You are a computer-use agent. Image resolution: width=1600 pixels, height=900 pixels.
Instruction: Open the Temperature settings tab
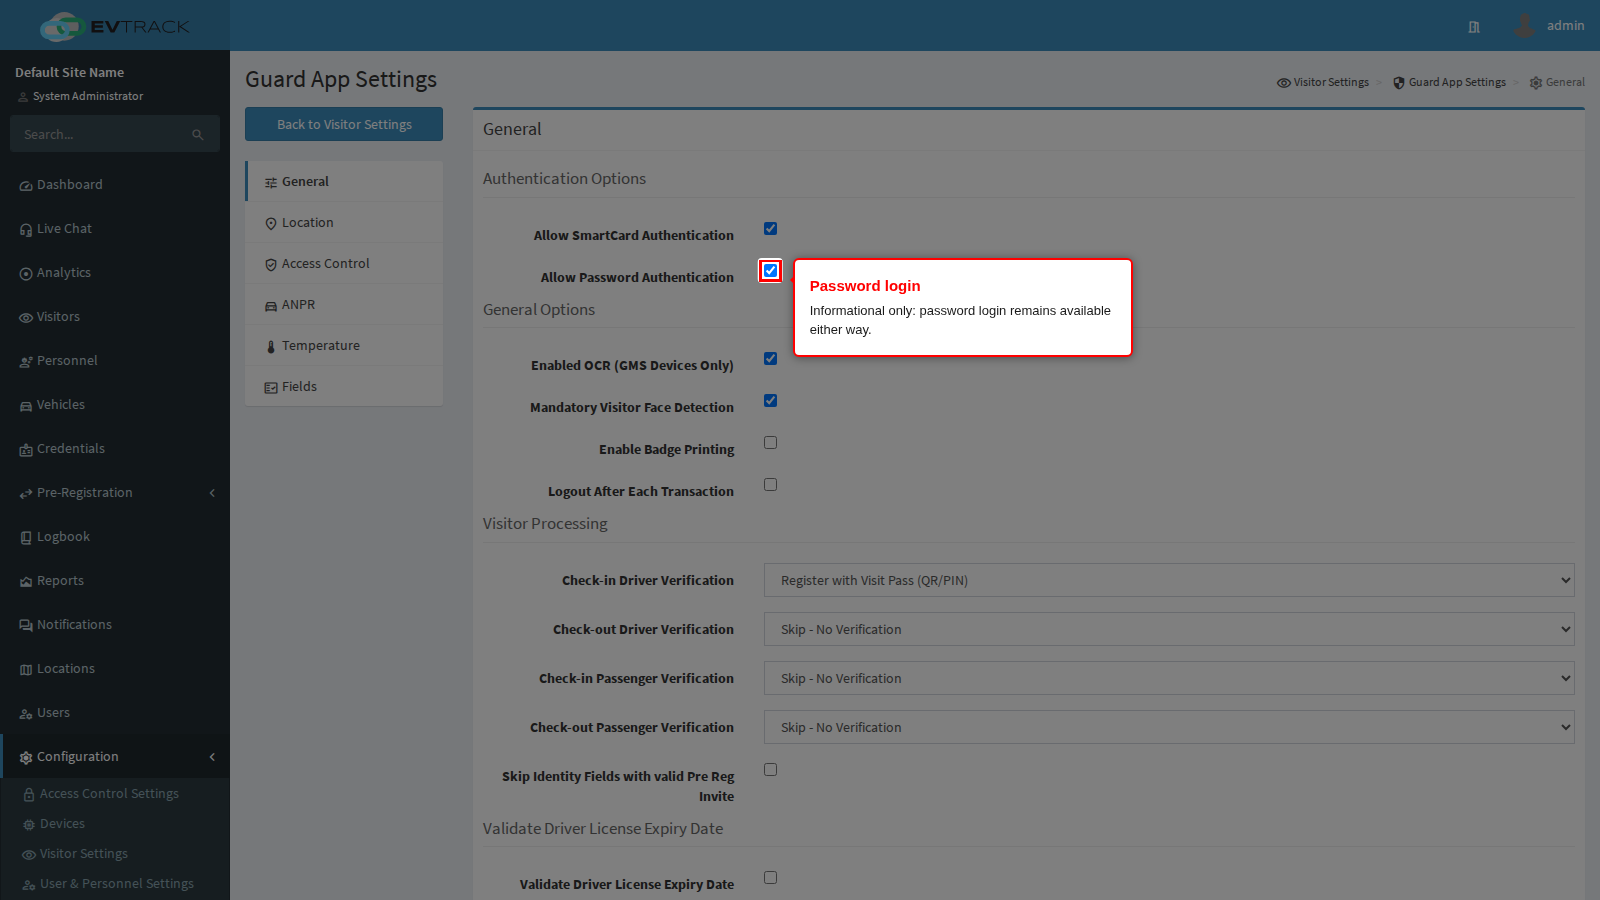click(x=344, y=345)
